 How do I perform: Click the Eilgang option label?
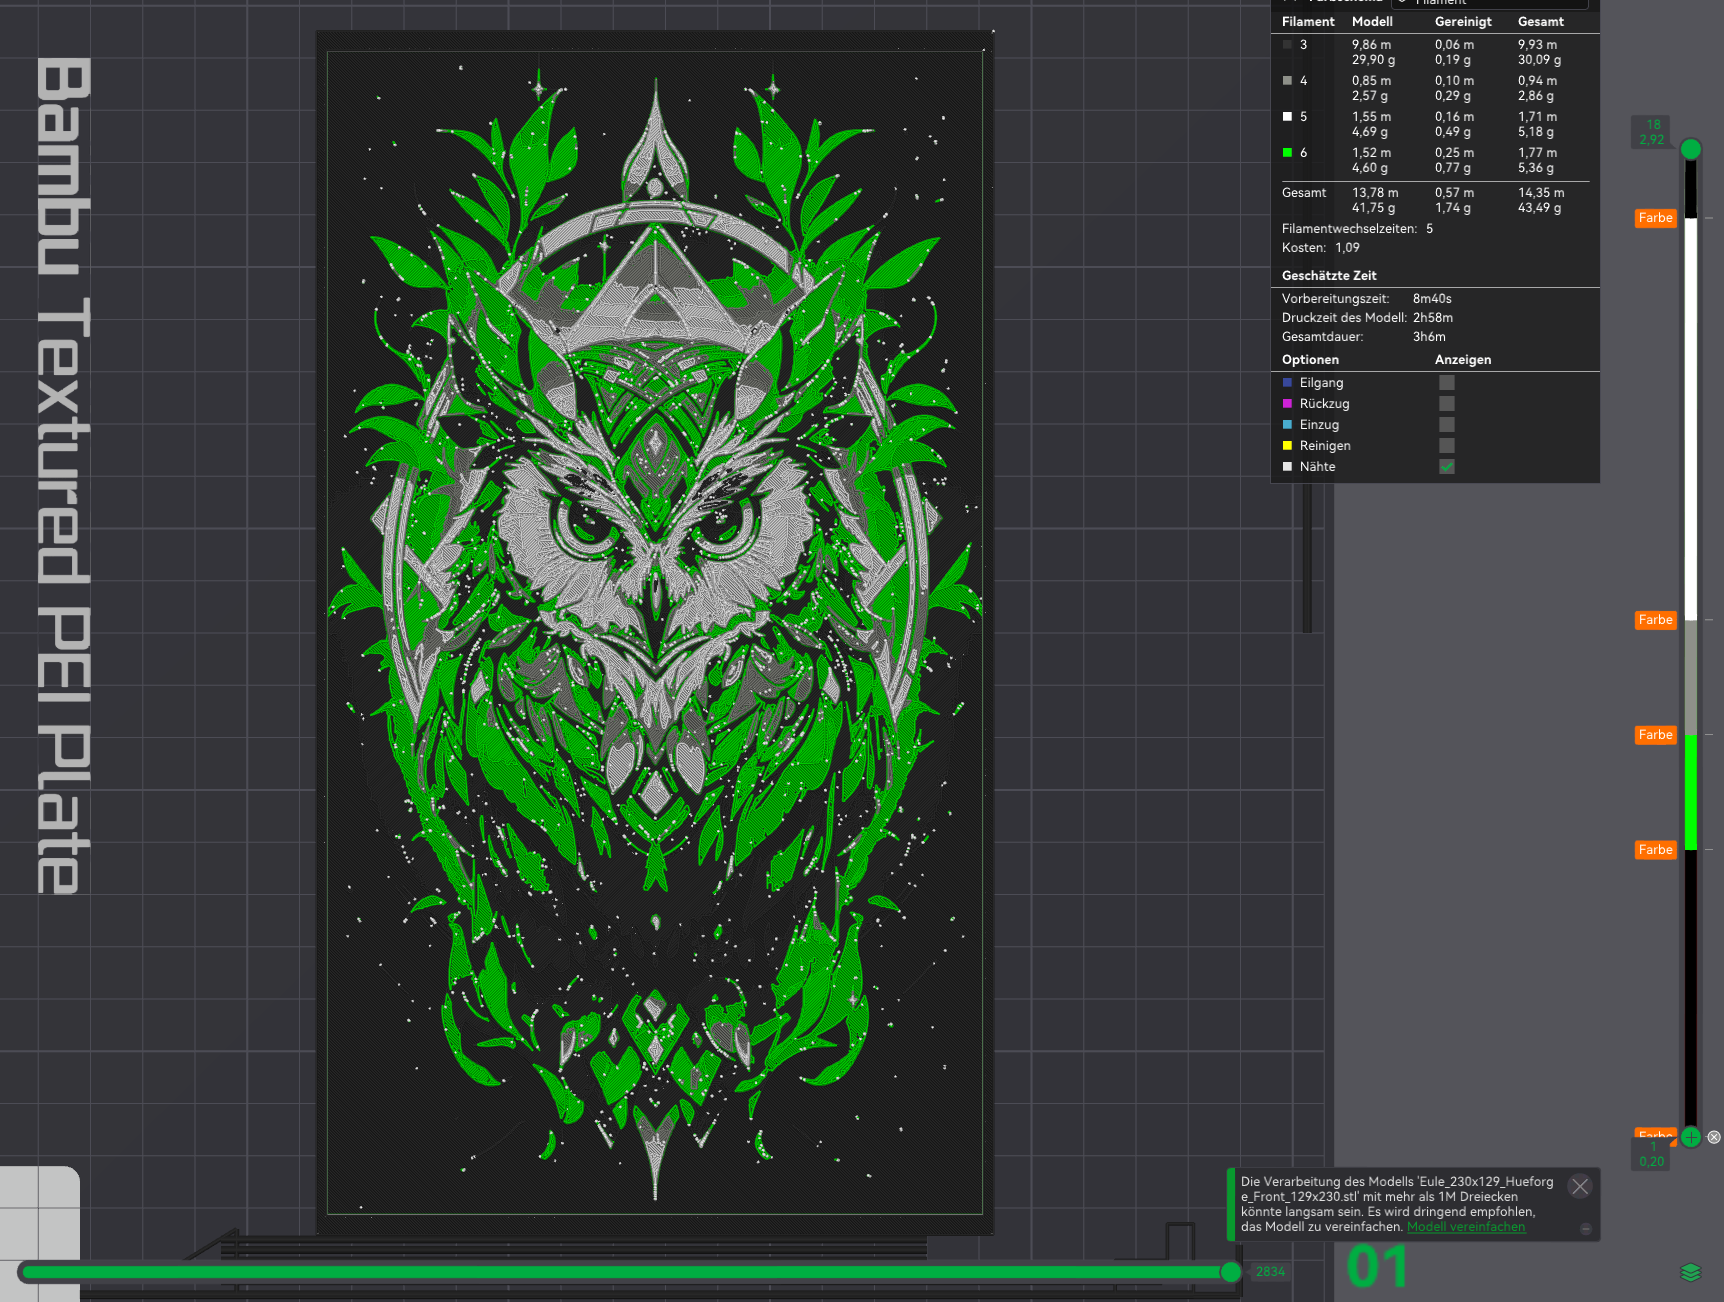1321,383
